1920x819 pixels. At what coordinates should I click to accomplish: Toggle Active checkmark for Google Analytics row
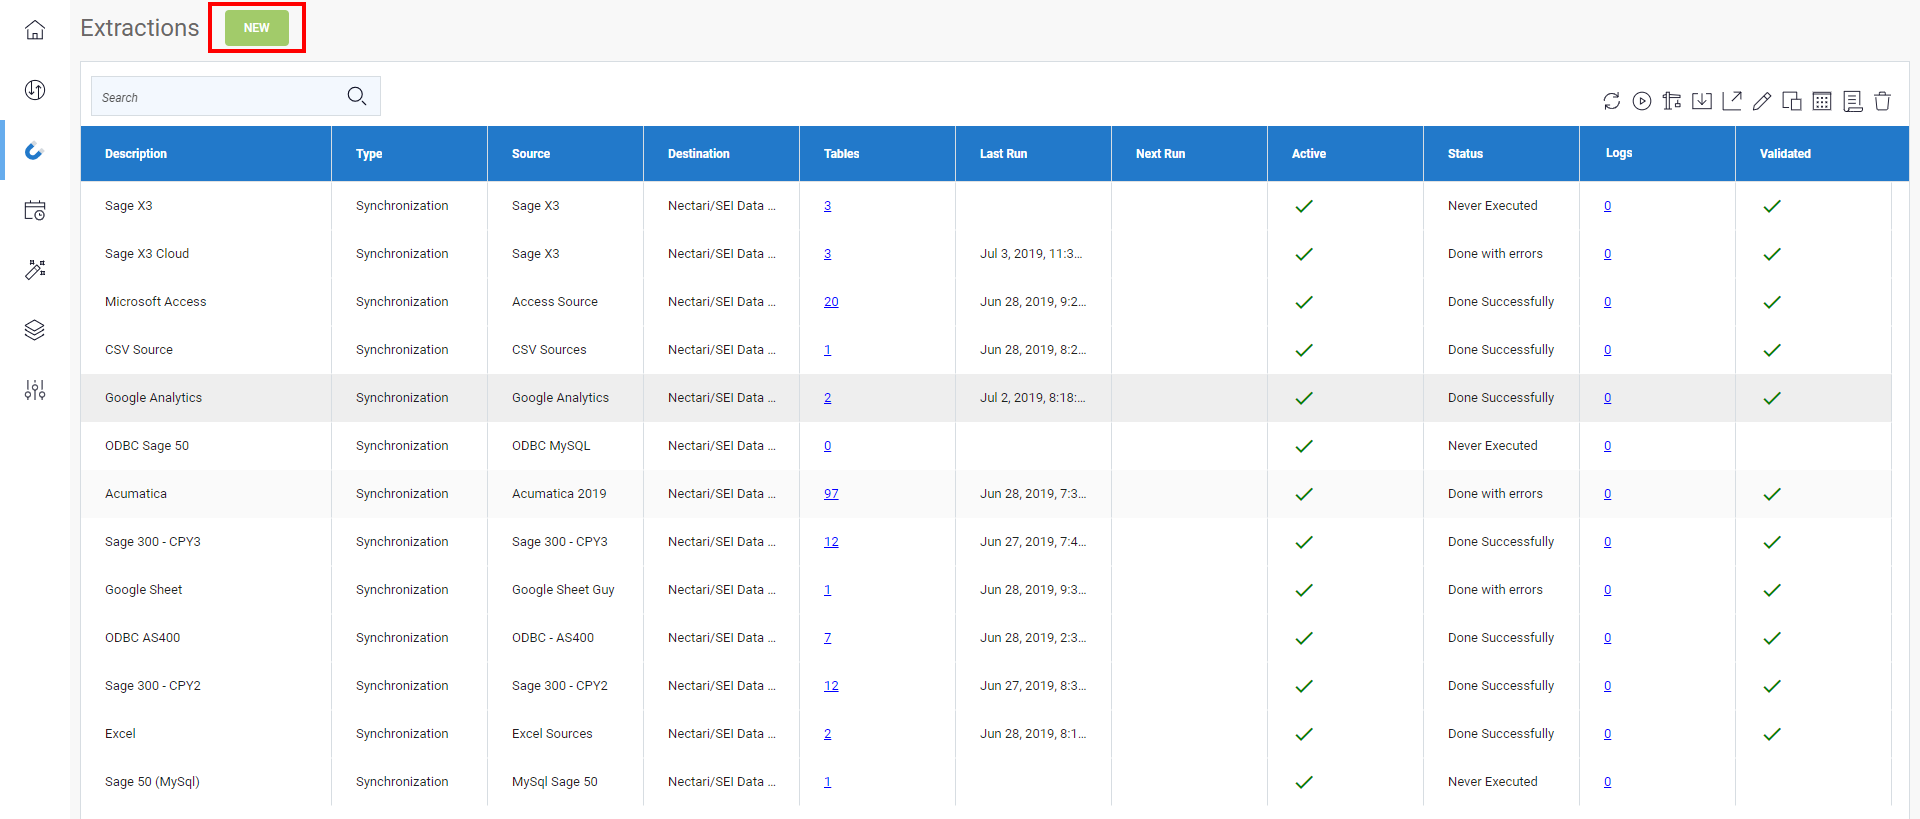1304,398
